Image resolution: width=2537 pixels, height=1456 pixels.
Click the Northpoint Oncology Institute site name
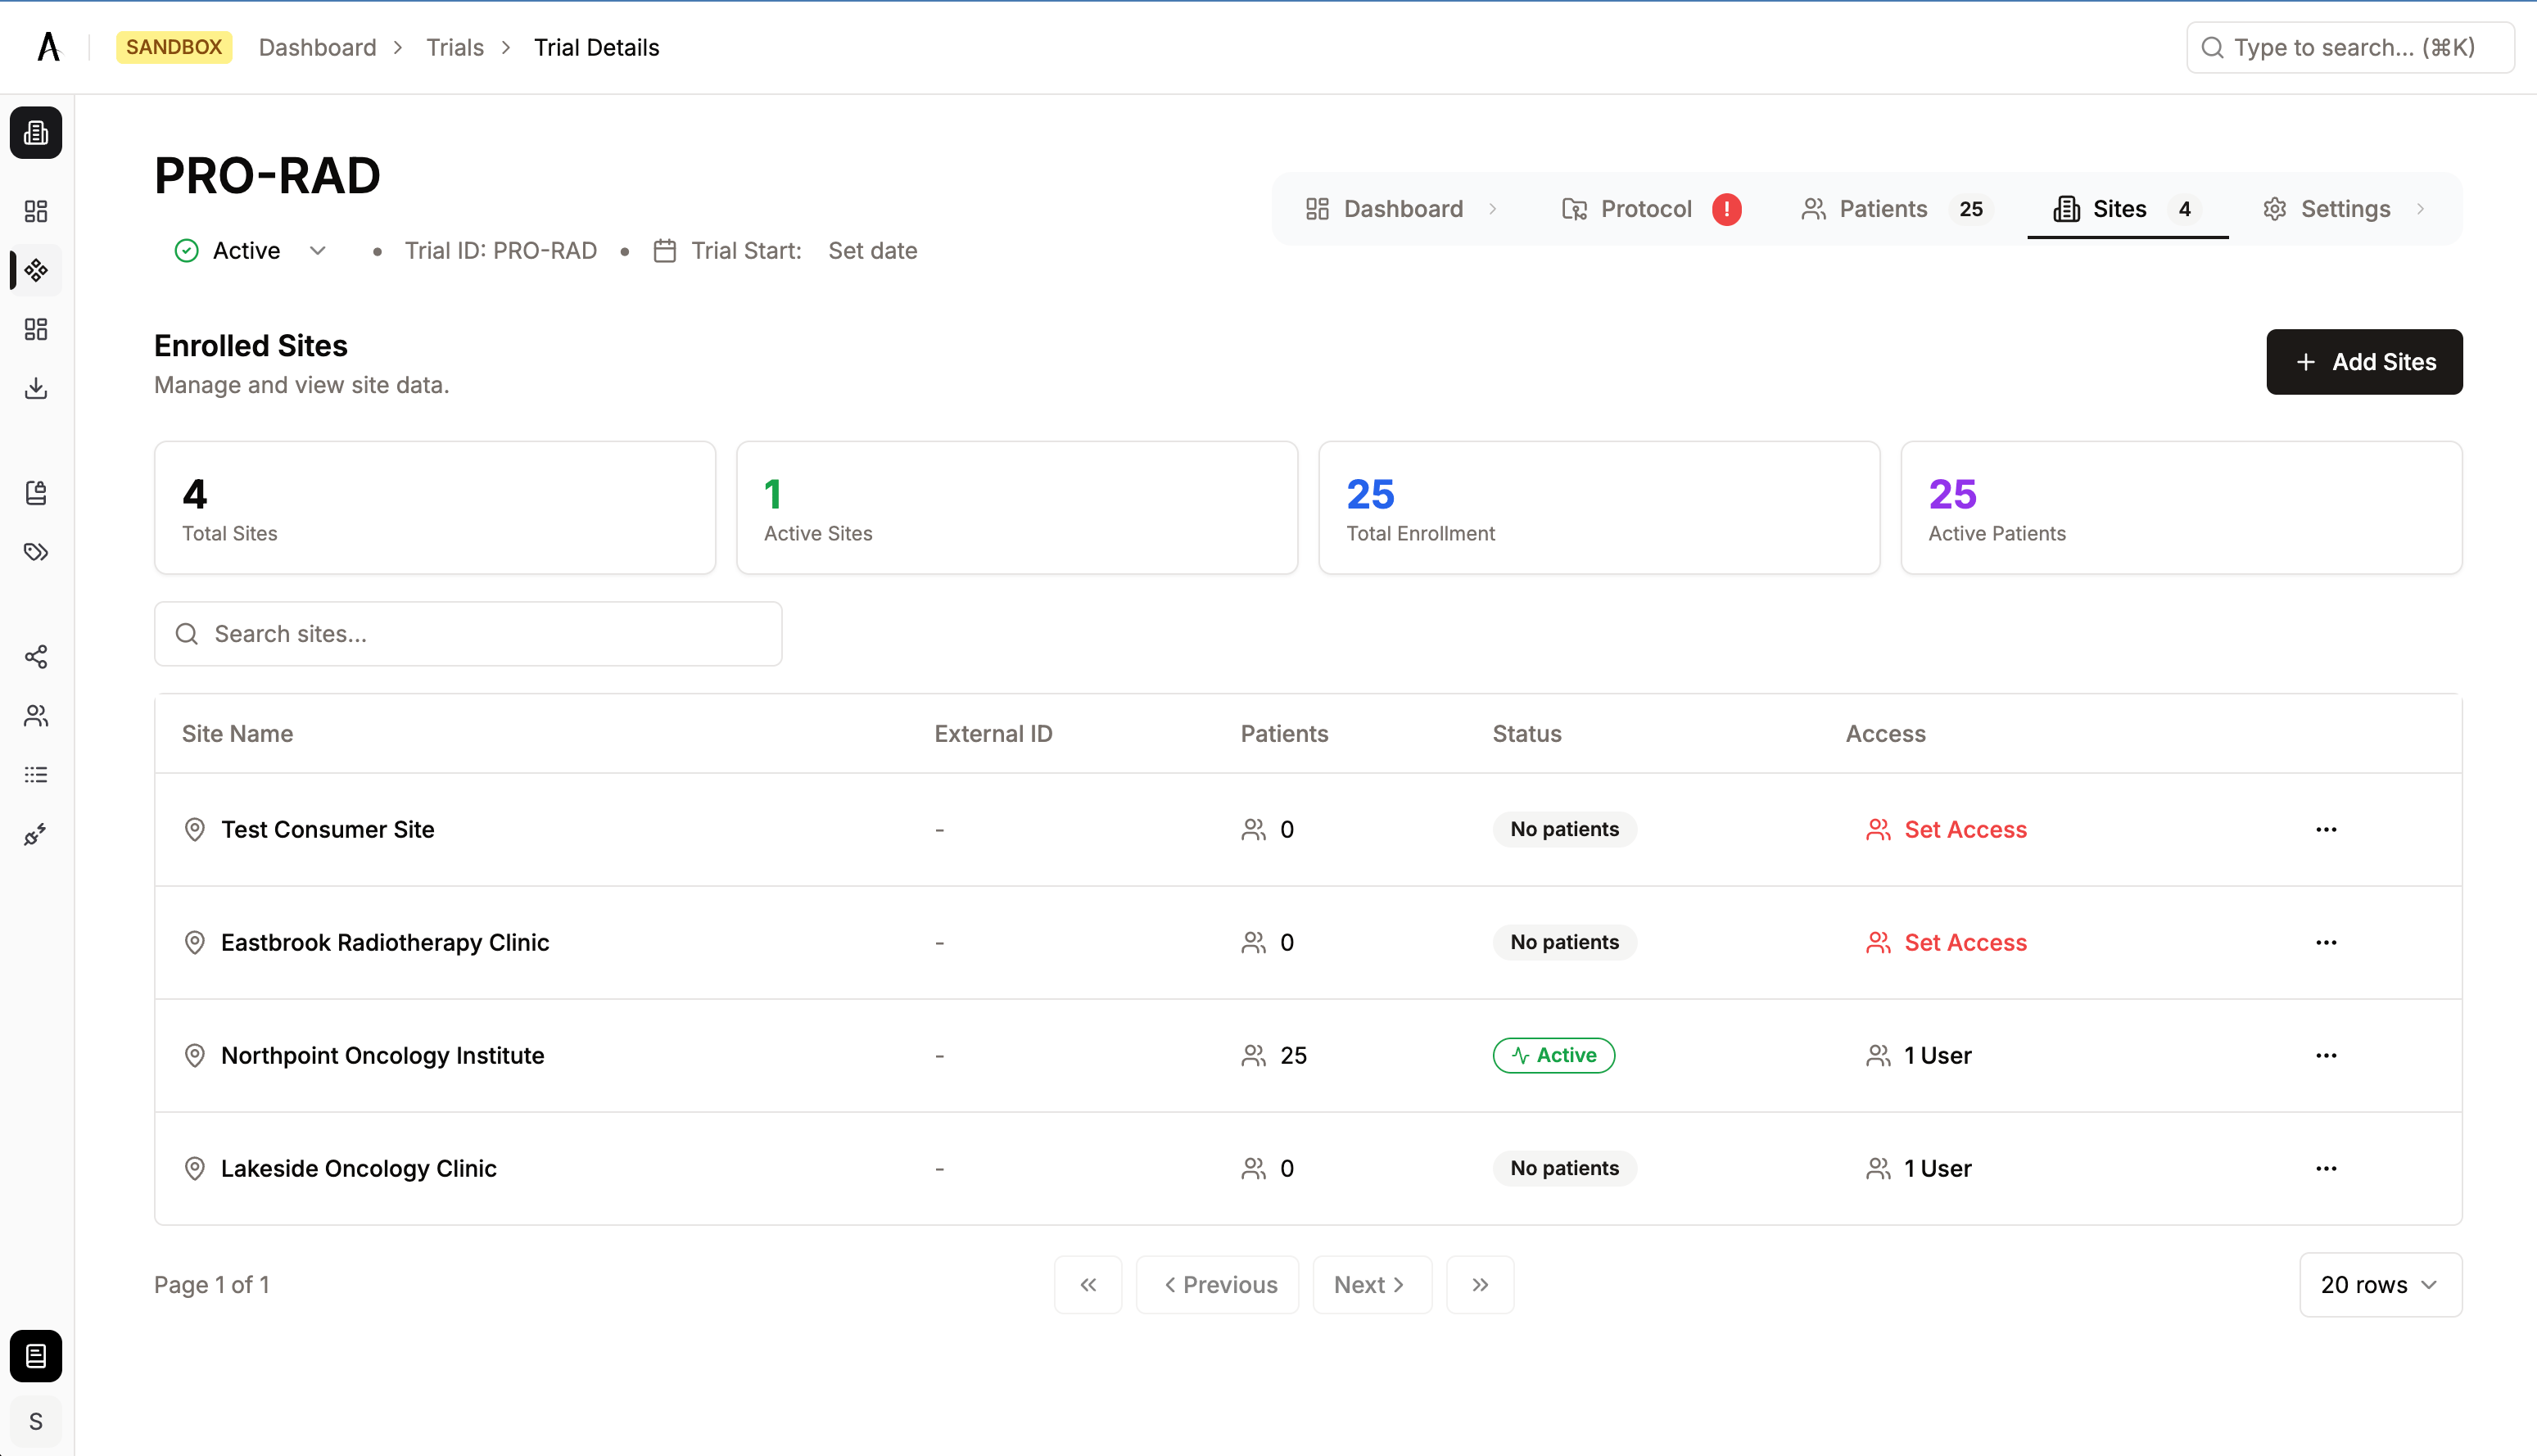point(382,1055)
